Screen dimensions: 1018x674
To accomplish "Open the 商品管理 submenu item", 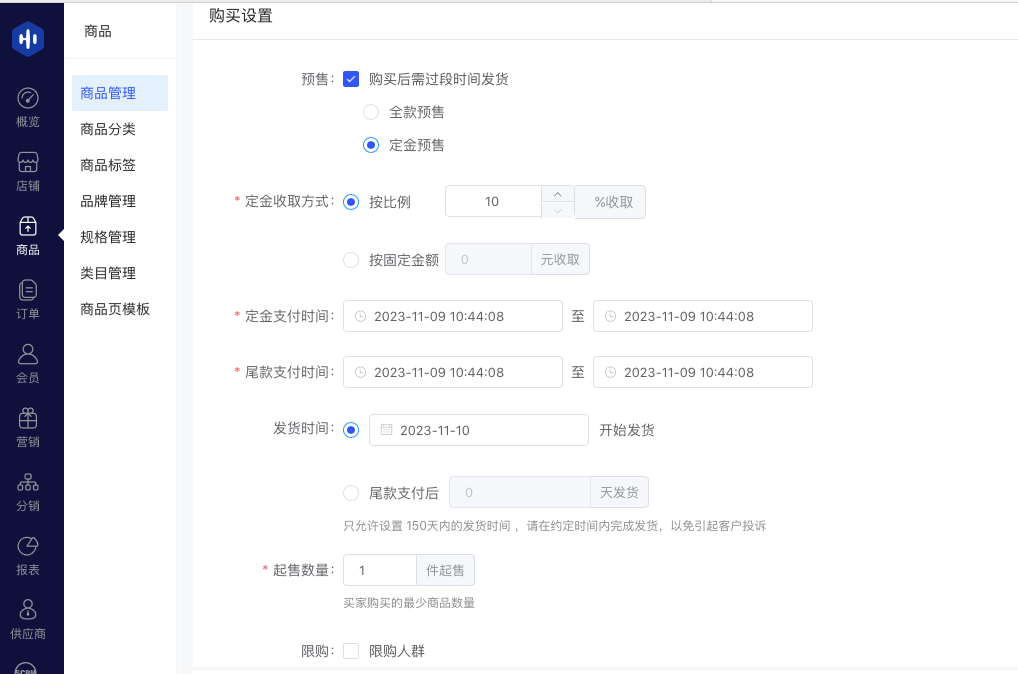I will [x=120, y=93].
